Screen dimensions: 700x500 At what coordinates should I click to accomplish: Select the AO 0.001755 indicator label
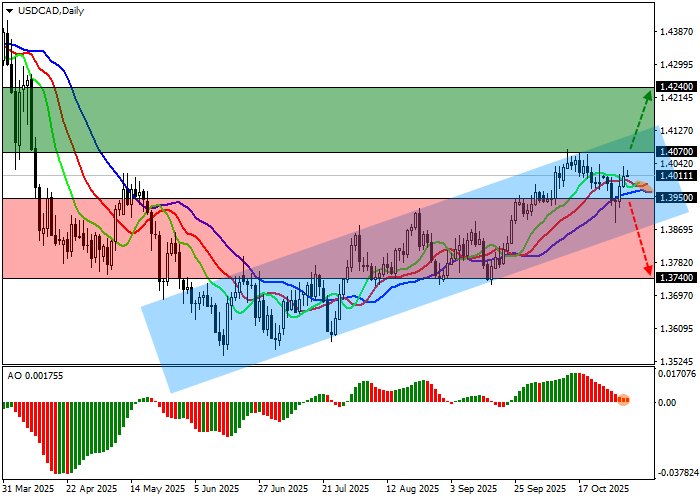pyautogui.click(x=35, y=376)
